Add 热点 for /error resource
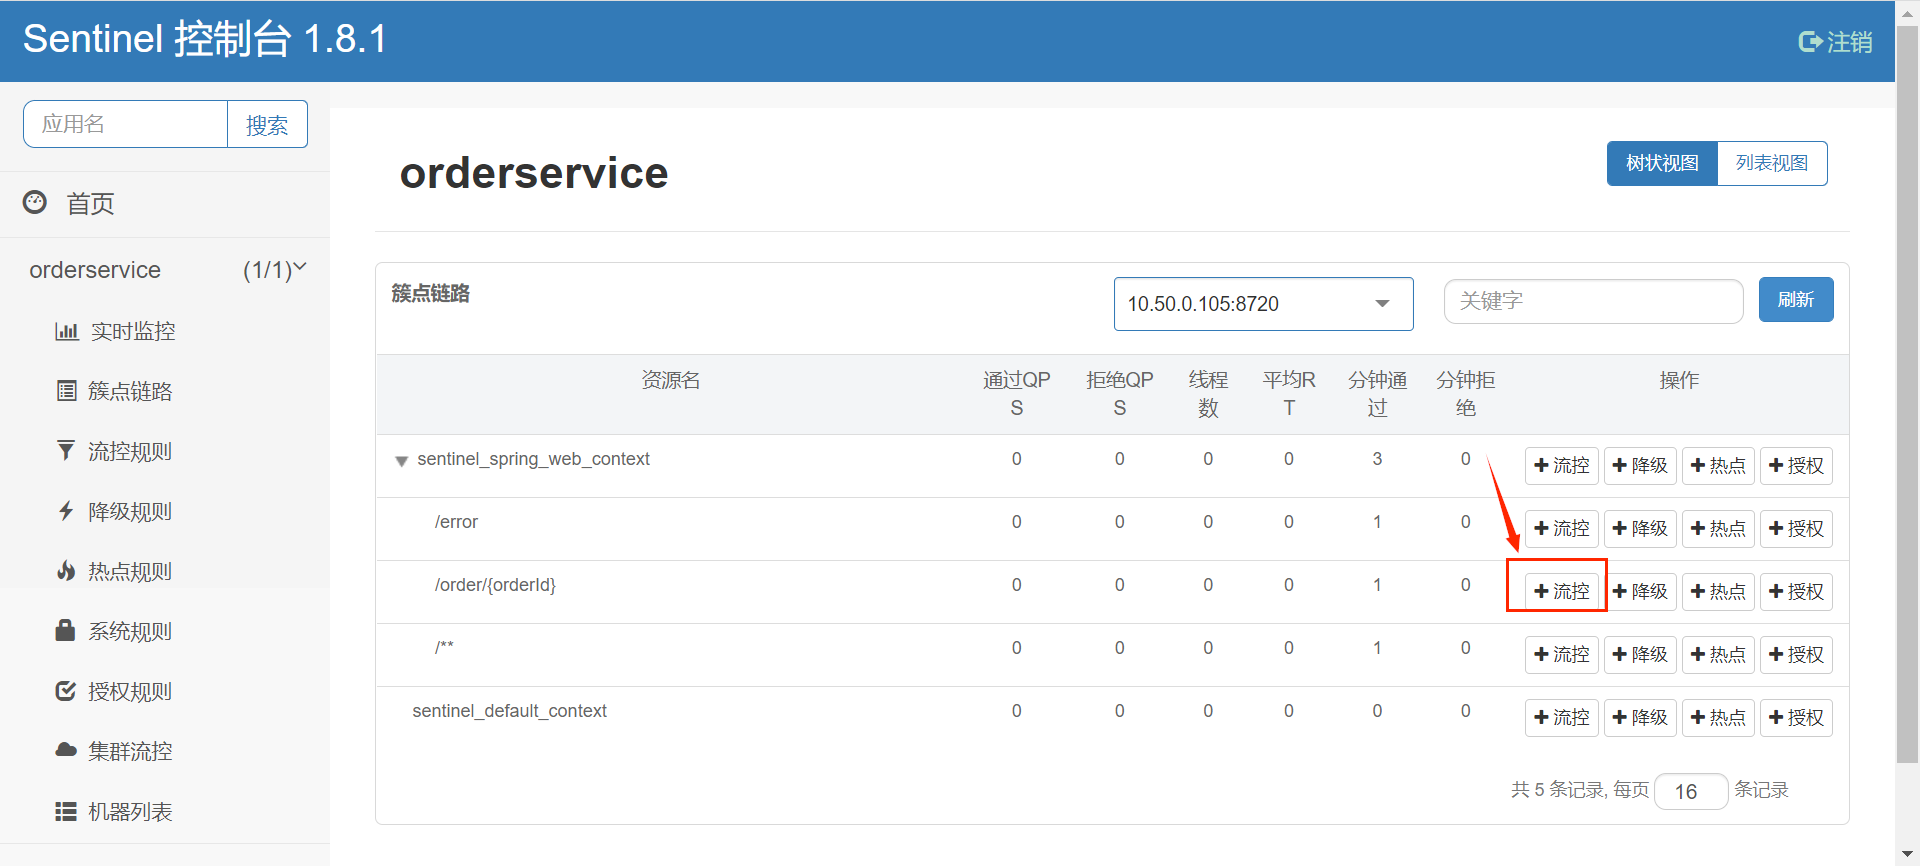This screenshot has width=1920, height=866. click(x=1718, y=528)
